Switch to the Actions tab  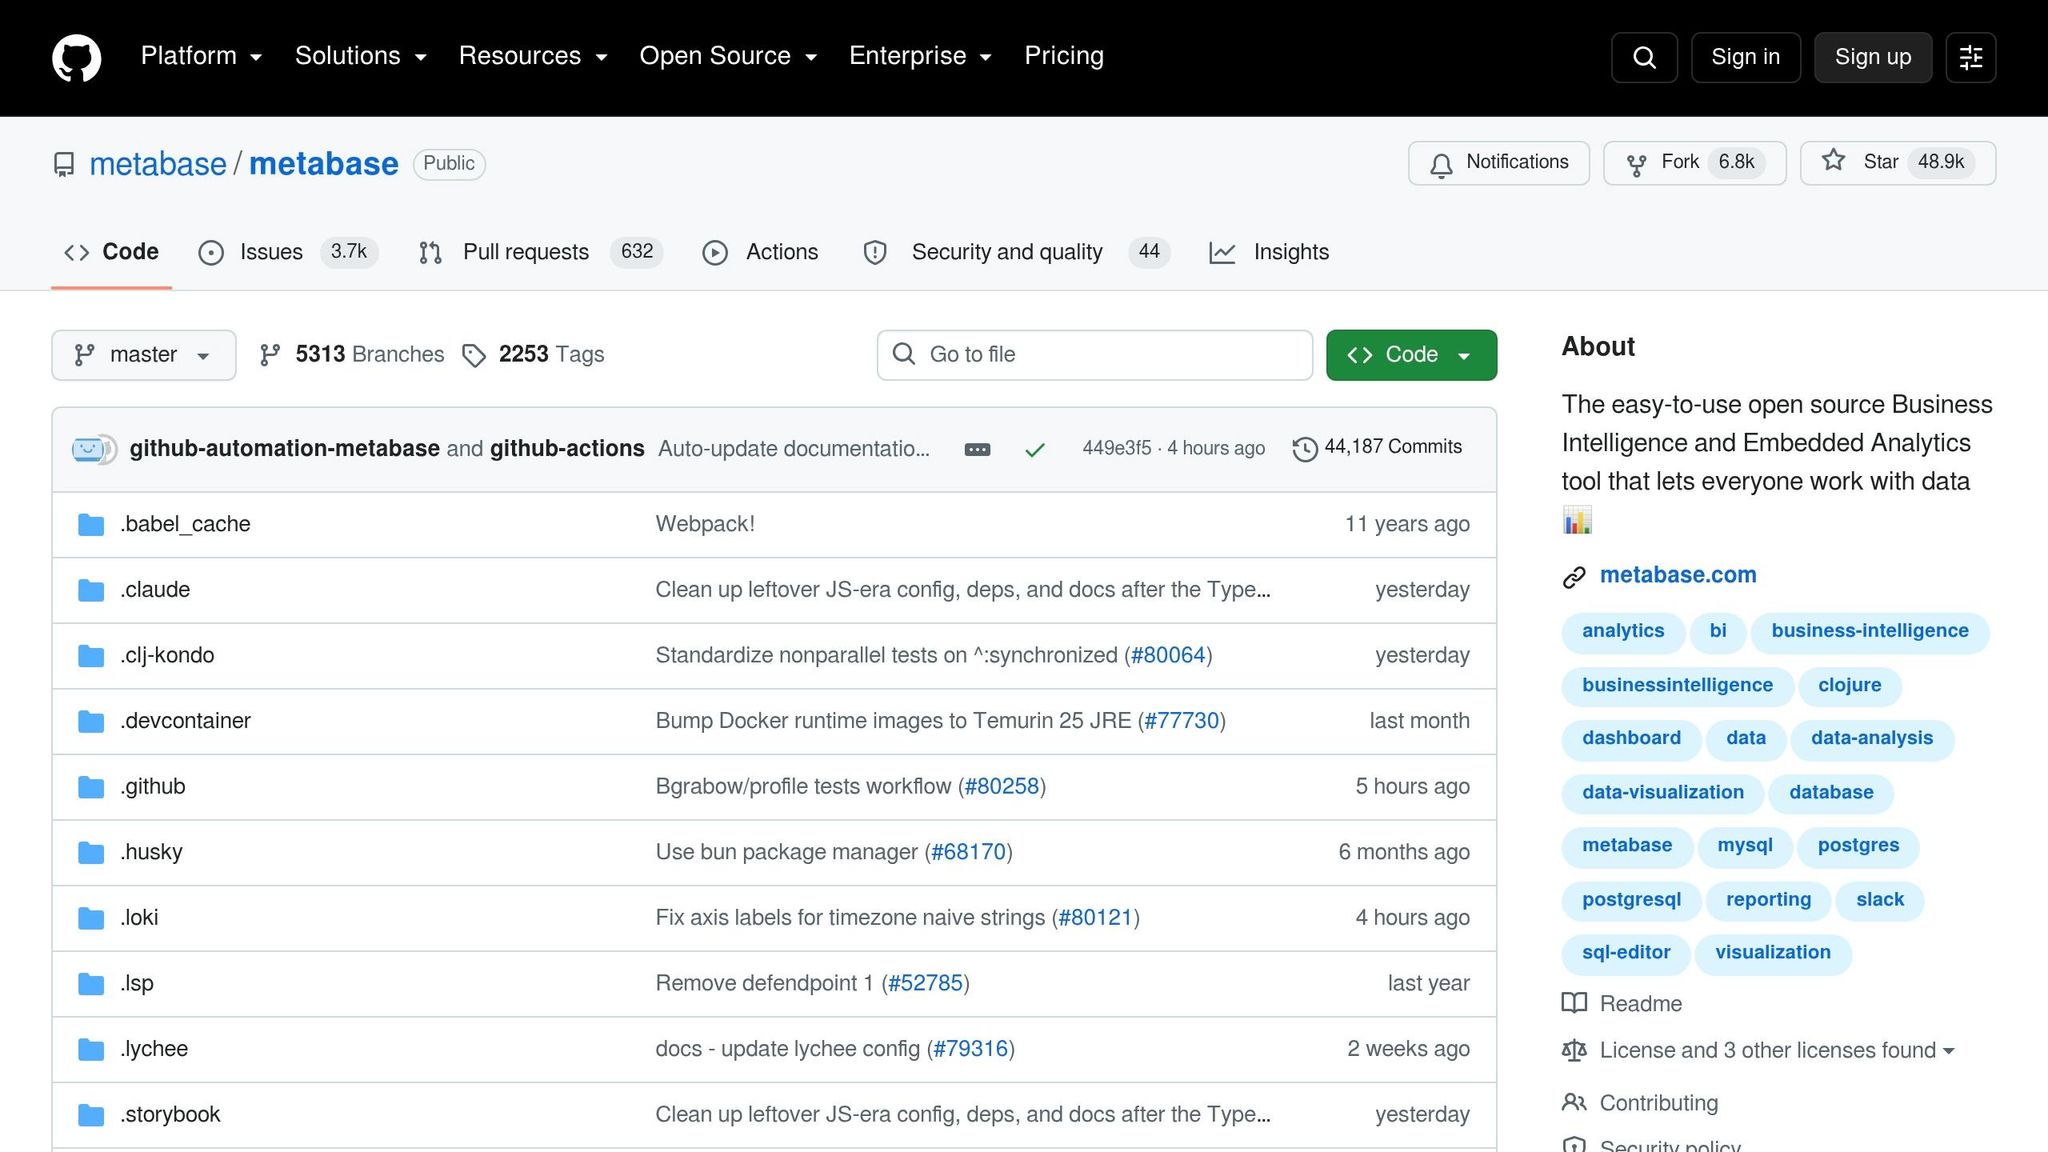coord(760,252)
